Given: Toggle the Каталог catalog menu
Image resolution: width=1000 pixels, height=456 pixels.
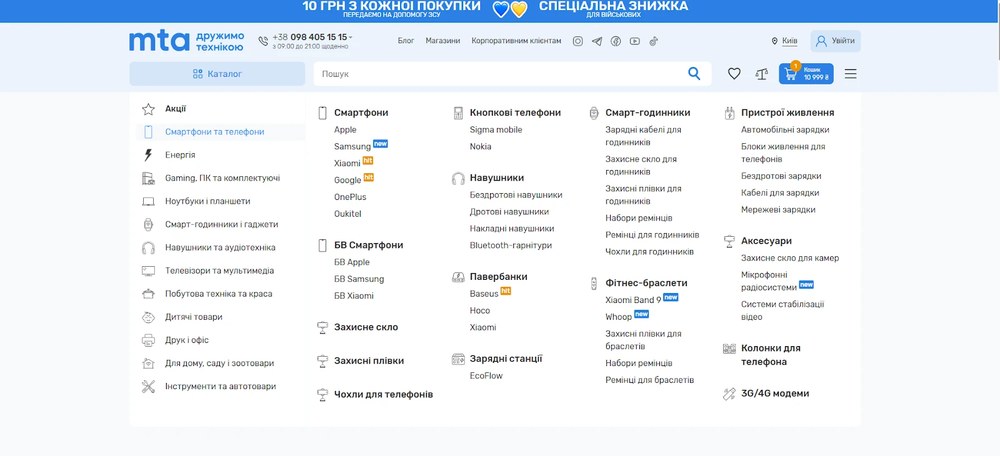Looking at the screenshot, I should 217,73.
